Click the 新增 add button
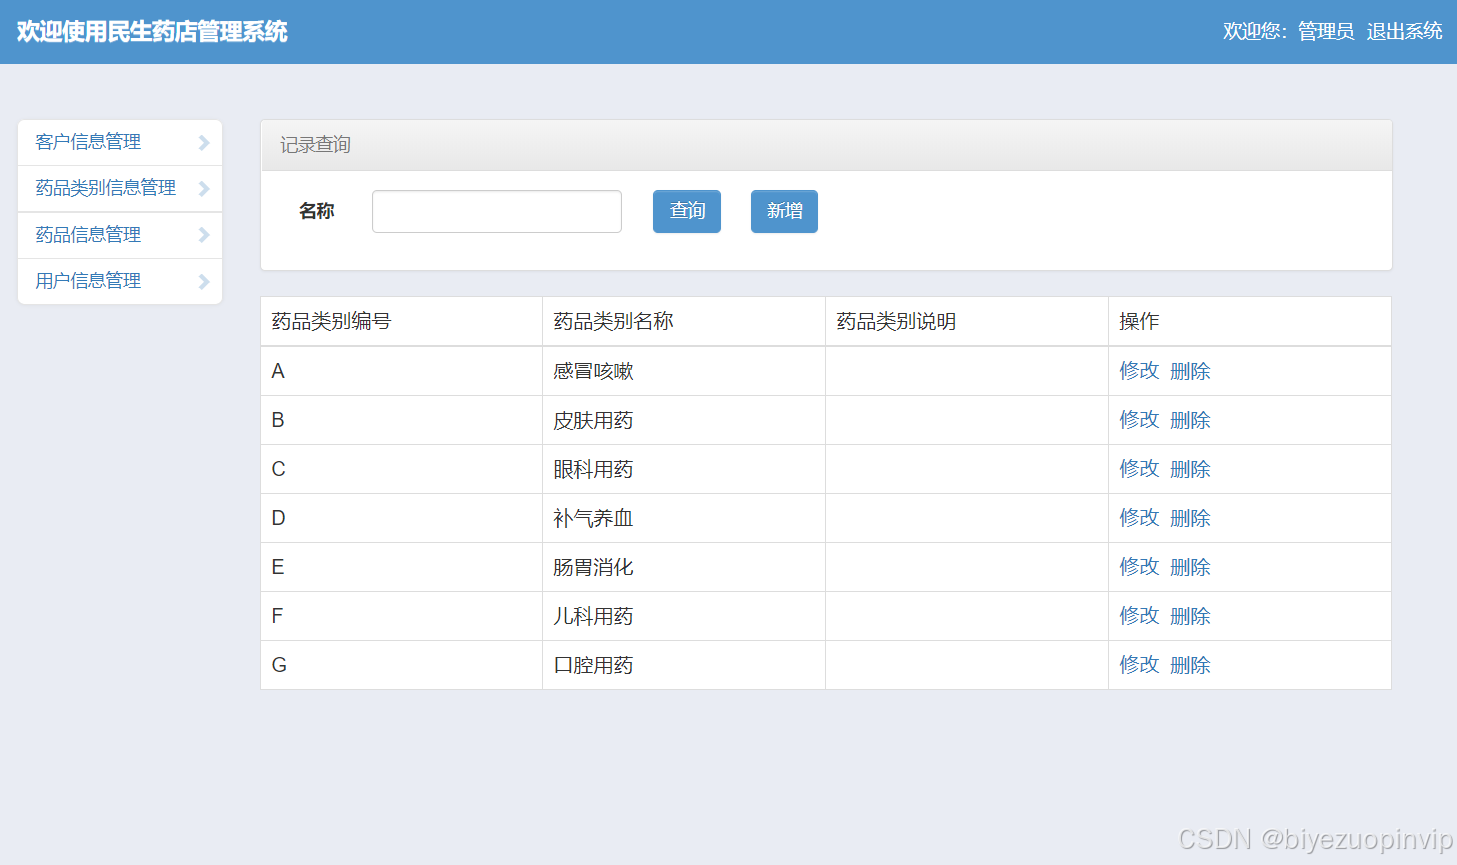This screenshot has width=1457, height=865. click(x=784, y=211)
